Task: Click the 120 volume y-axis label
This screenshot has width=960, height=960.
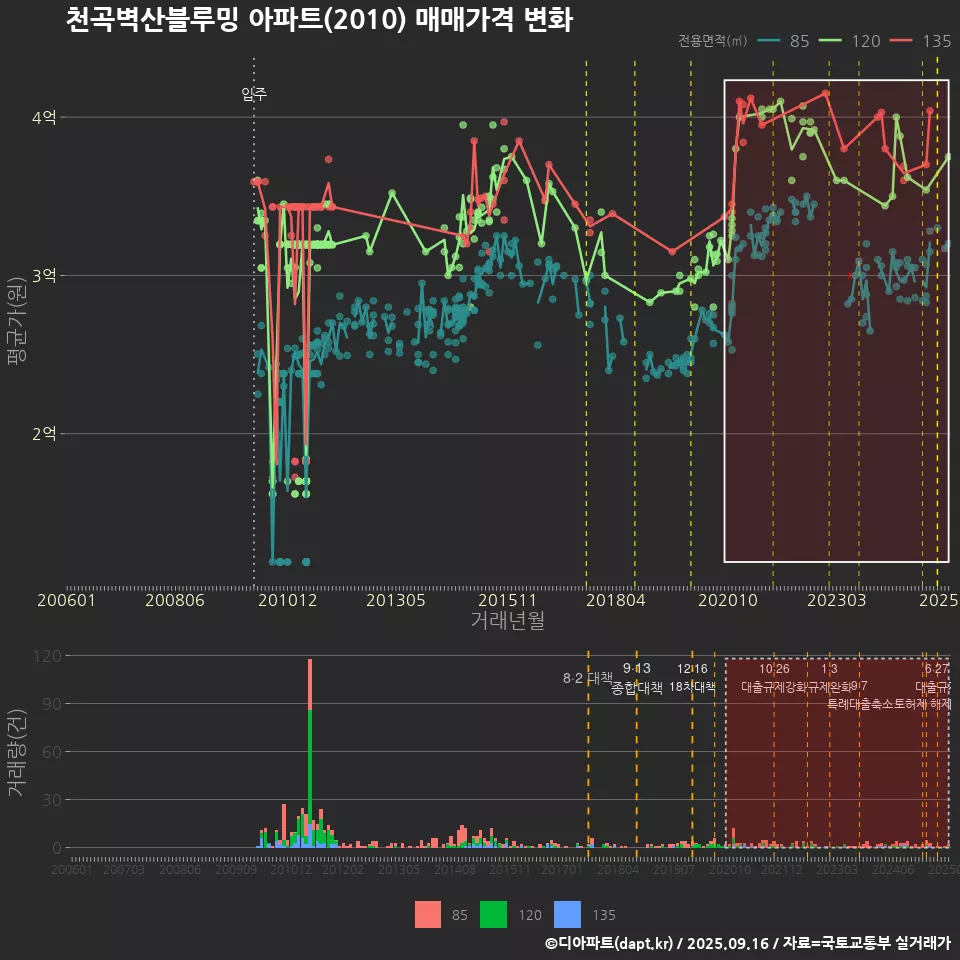Action: (x=47, y=656)
